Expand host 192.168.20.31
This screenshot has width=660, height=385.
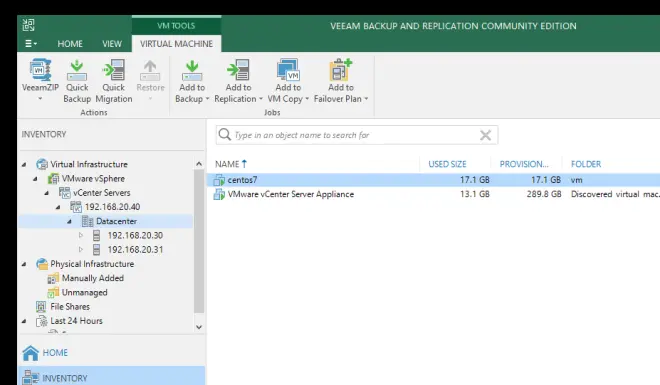tap(81, 250)
